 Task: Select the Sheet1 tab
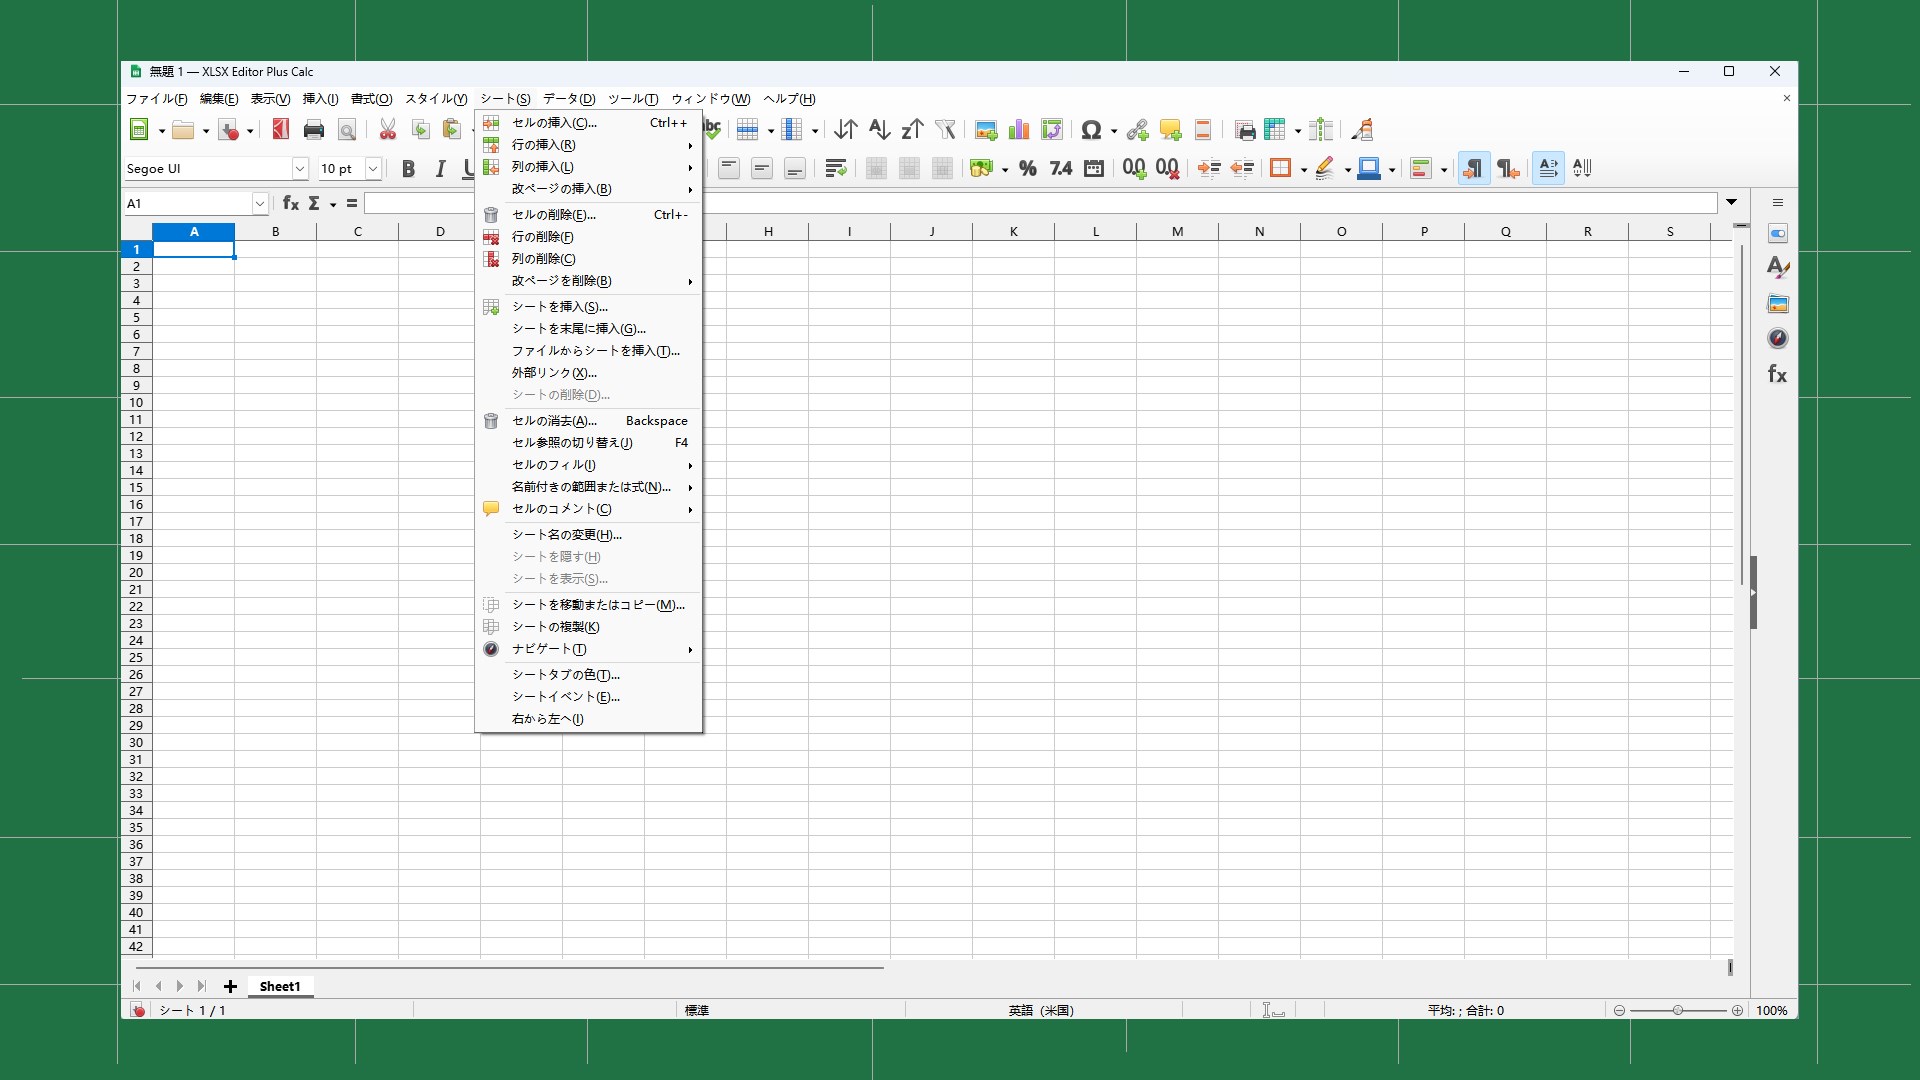point(279,986)
